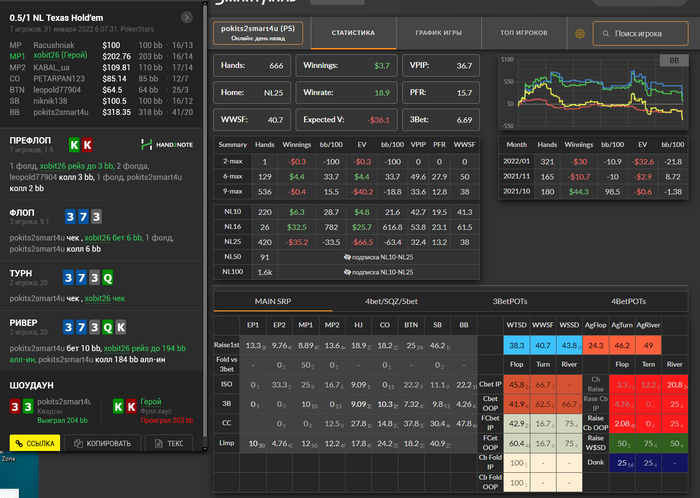Open the gear settings icon near search
This screenshot has width=700, height=498.
(579, 33)
